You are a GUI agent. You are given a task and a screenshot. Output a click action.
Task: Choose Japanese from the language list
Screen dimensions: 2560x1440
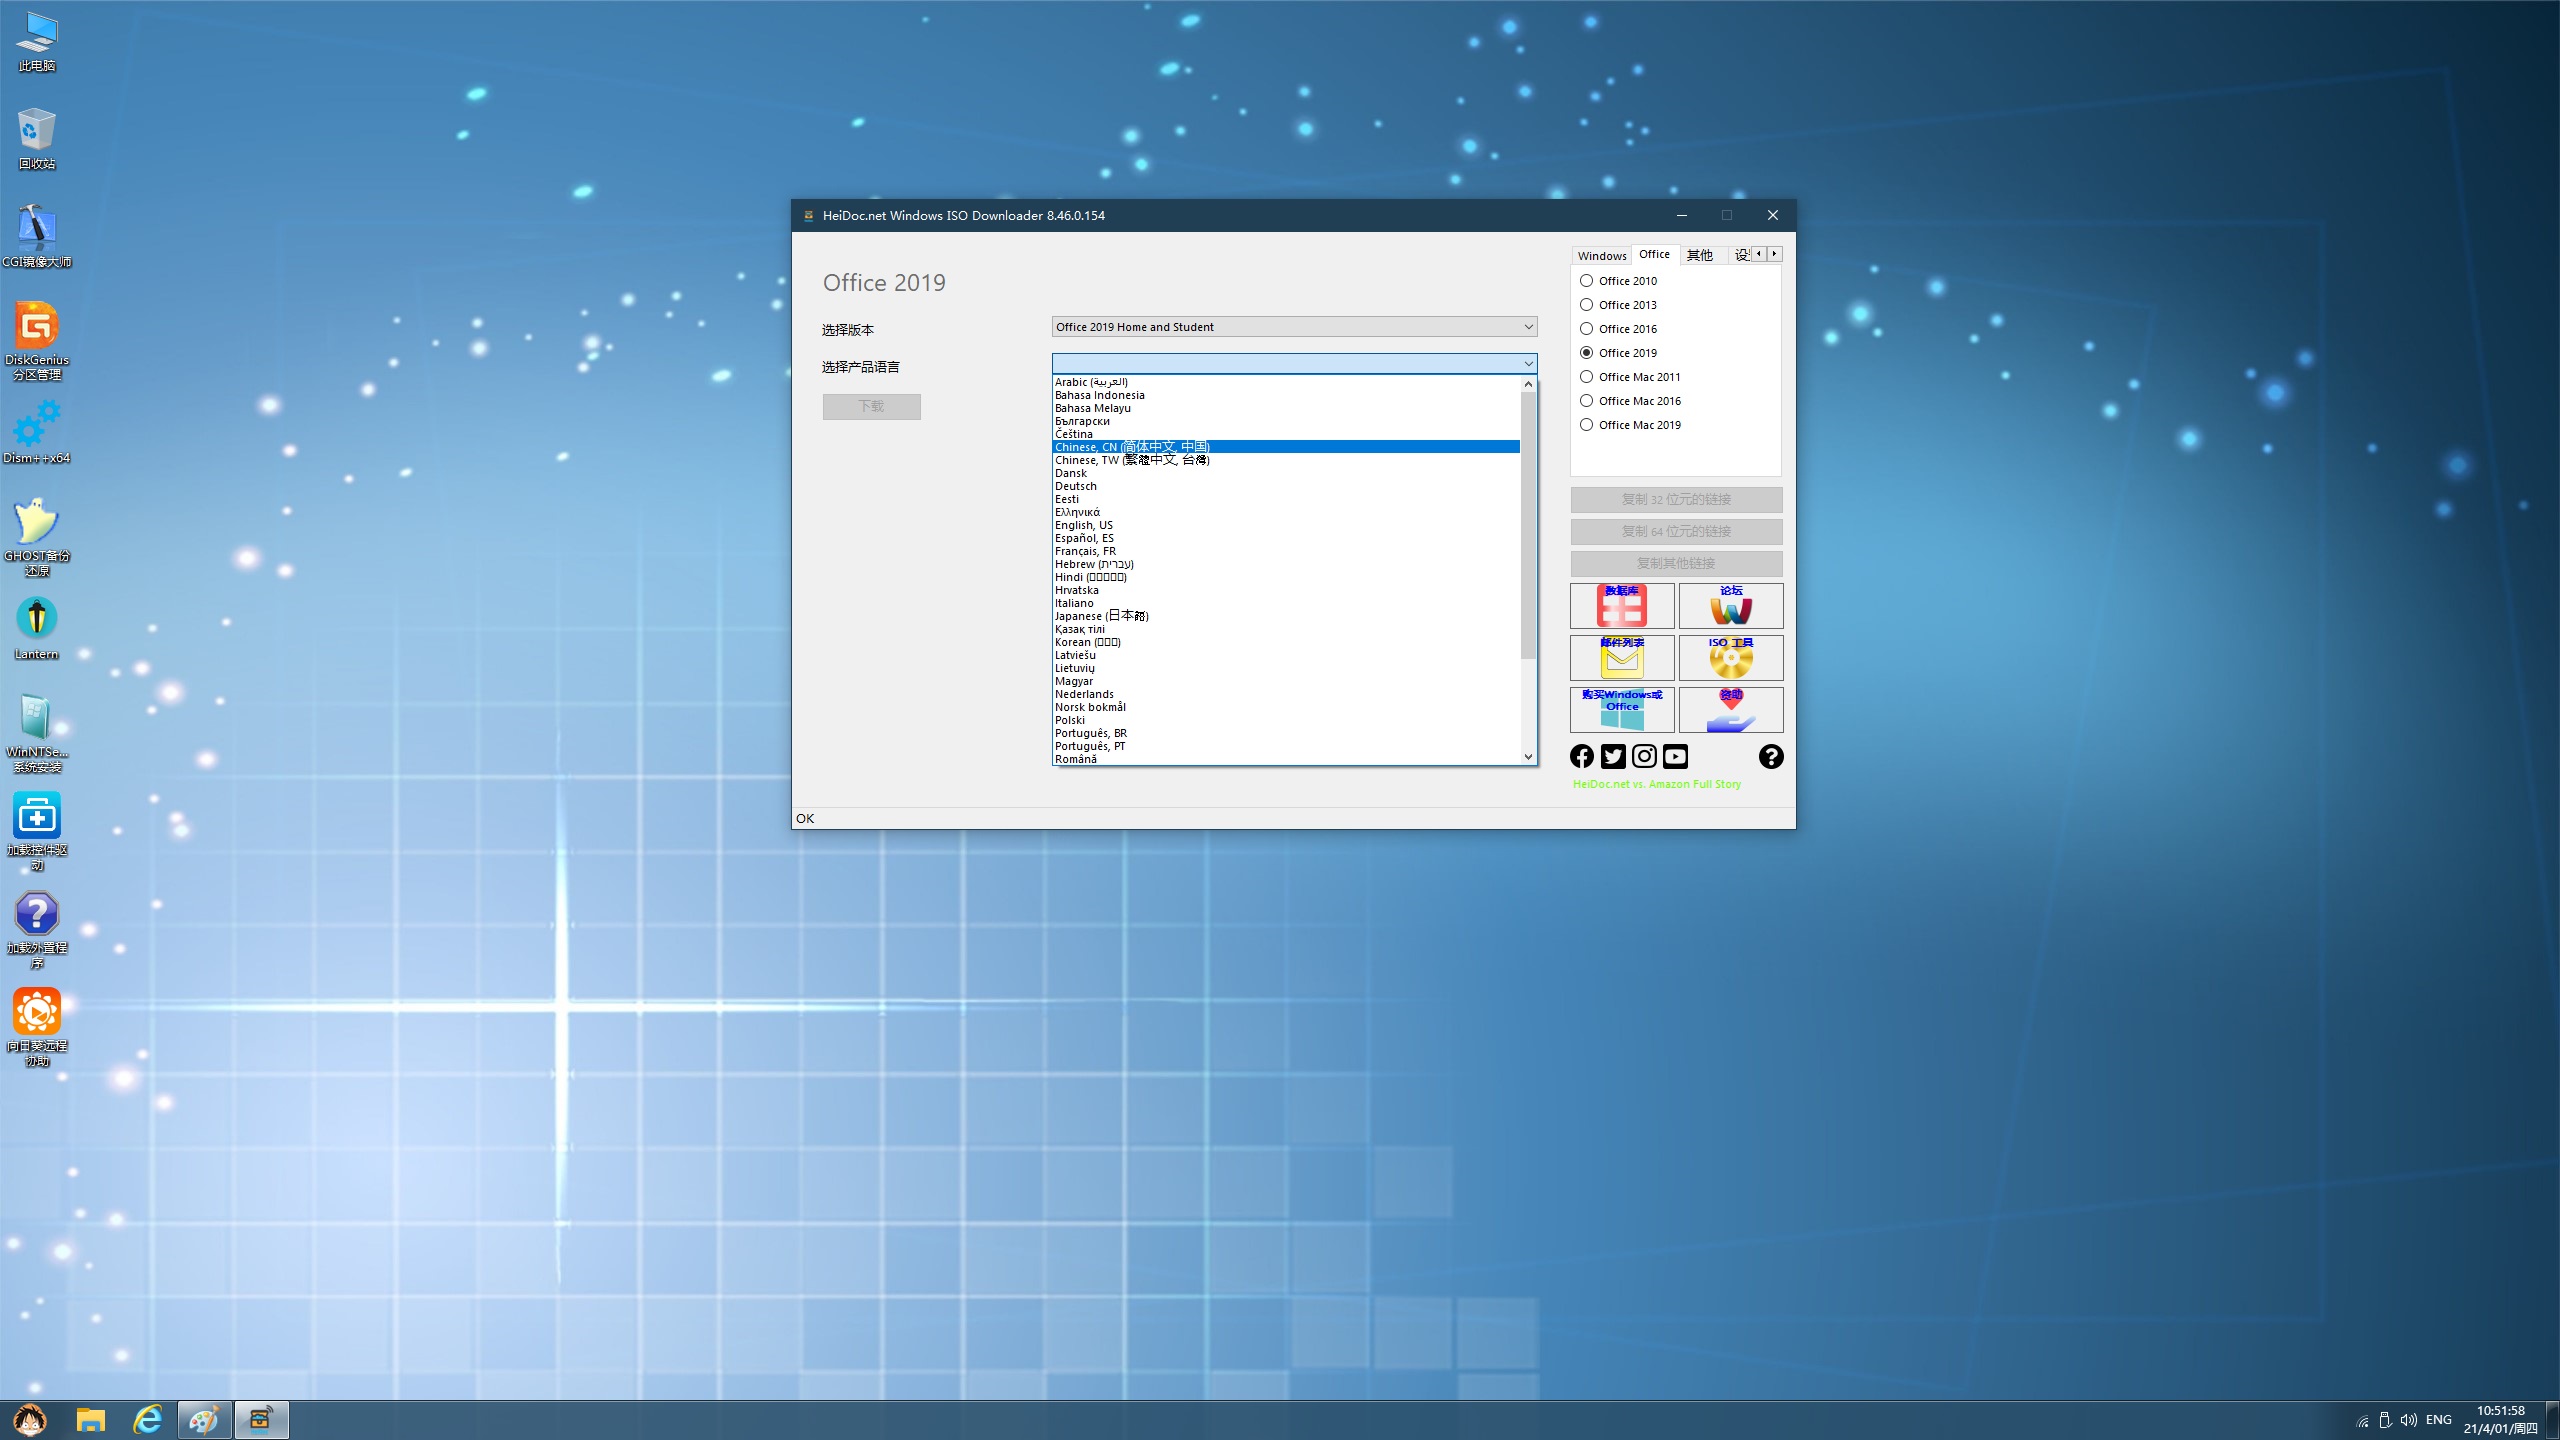coord(1286,616)
